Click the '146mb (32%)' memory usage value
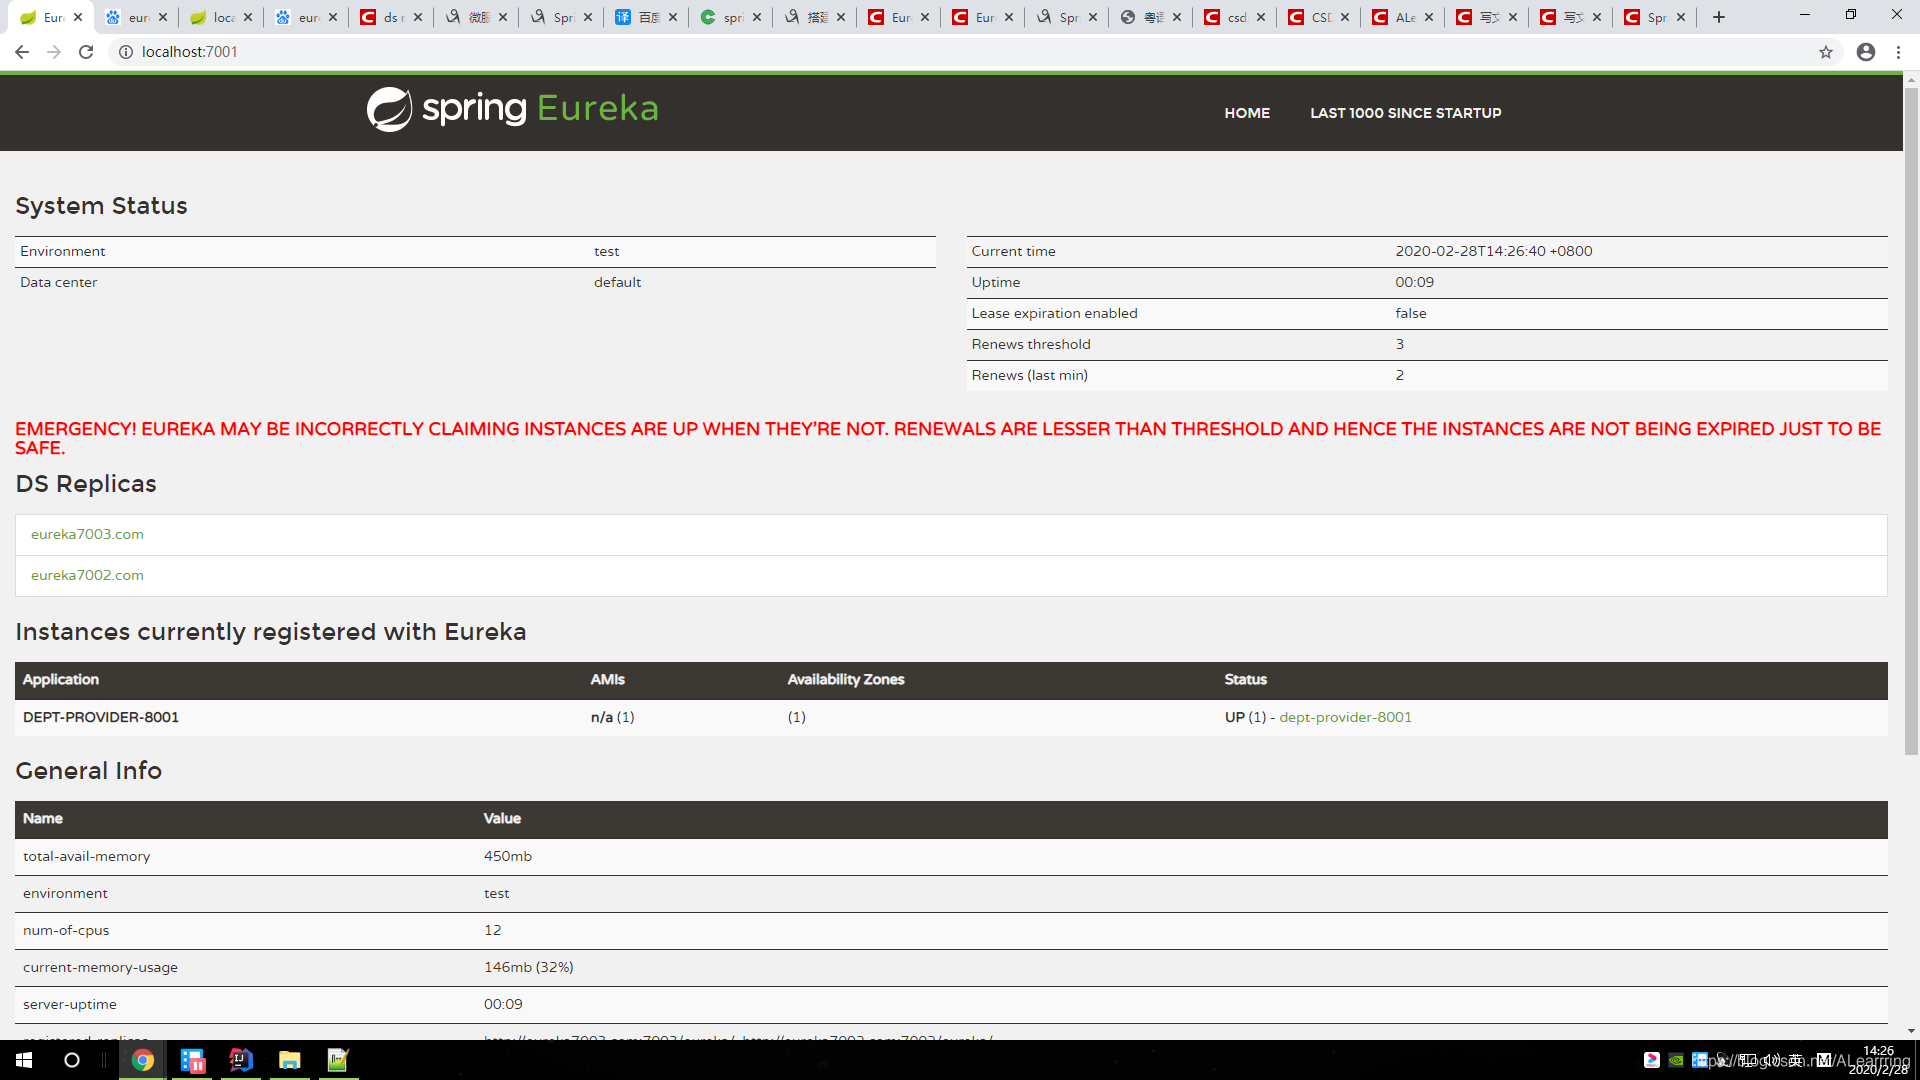 [x=528, y=967]
